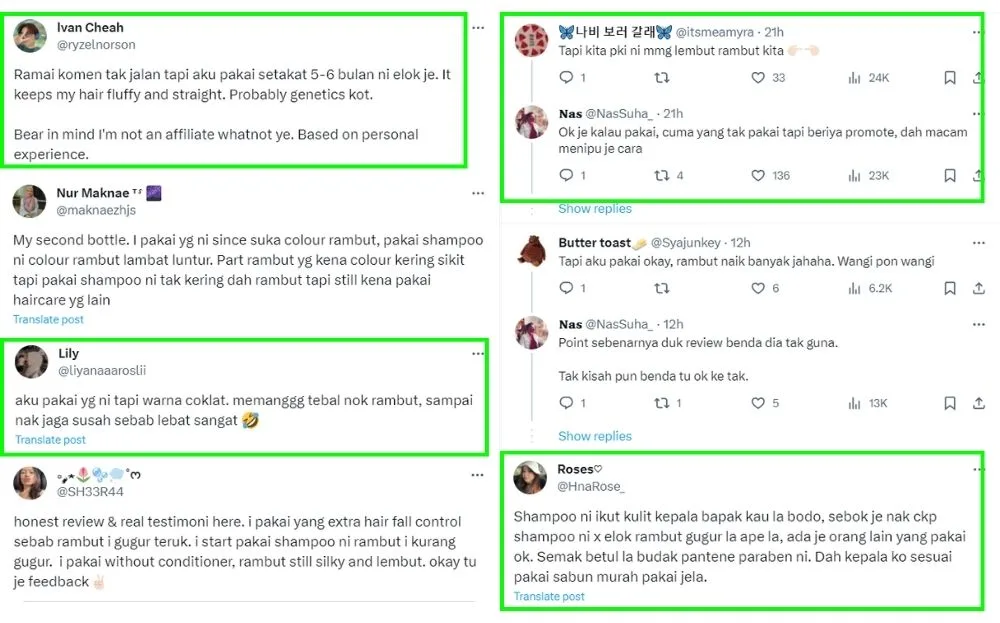Open more options menu on Roses' tweet
Image resolution: width=1000 pixels, height=623 pixels.
pos(976,470)
